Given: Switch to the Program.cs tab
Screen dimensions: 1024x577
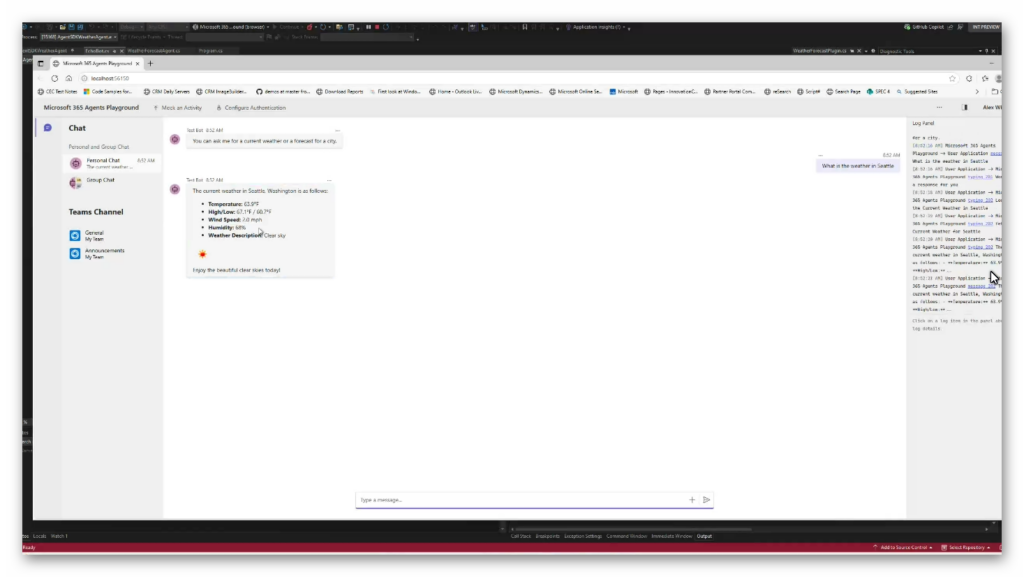Looking at the screenshot, I should [x=210, y=51].
